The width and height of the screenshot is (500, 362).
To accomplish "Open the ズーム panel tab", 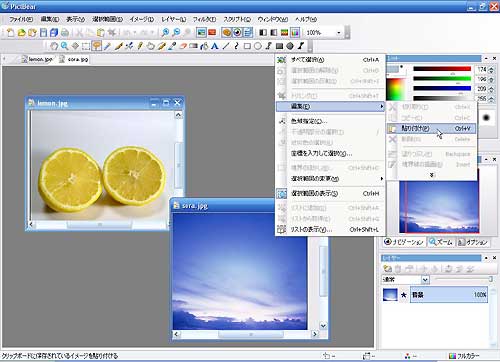I will 441,242.
